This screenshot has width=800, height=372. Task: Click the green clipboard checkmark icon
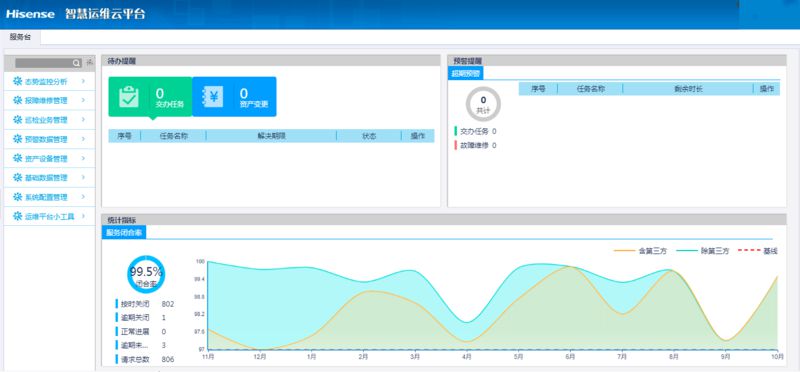coord(129,96)
